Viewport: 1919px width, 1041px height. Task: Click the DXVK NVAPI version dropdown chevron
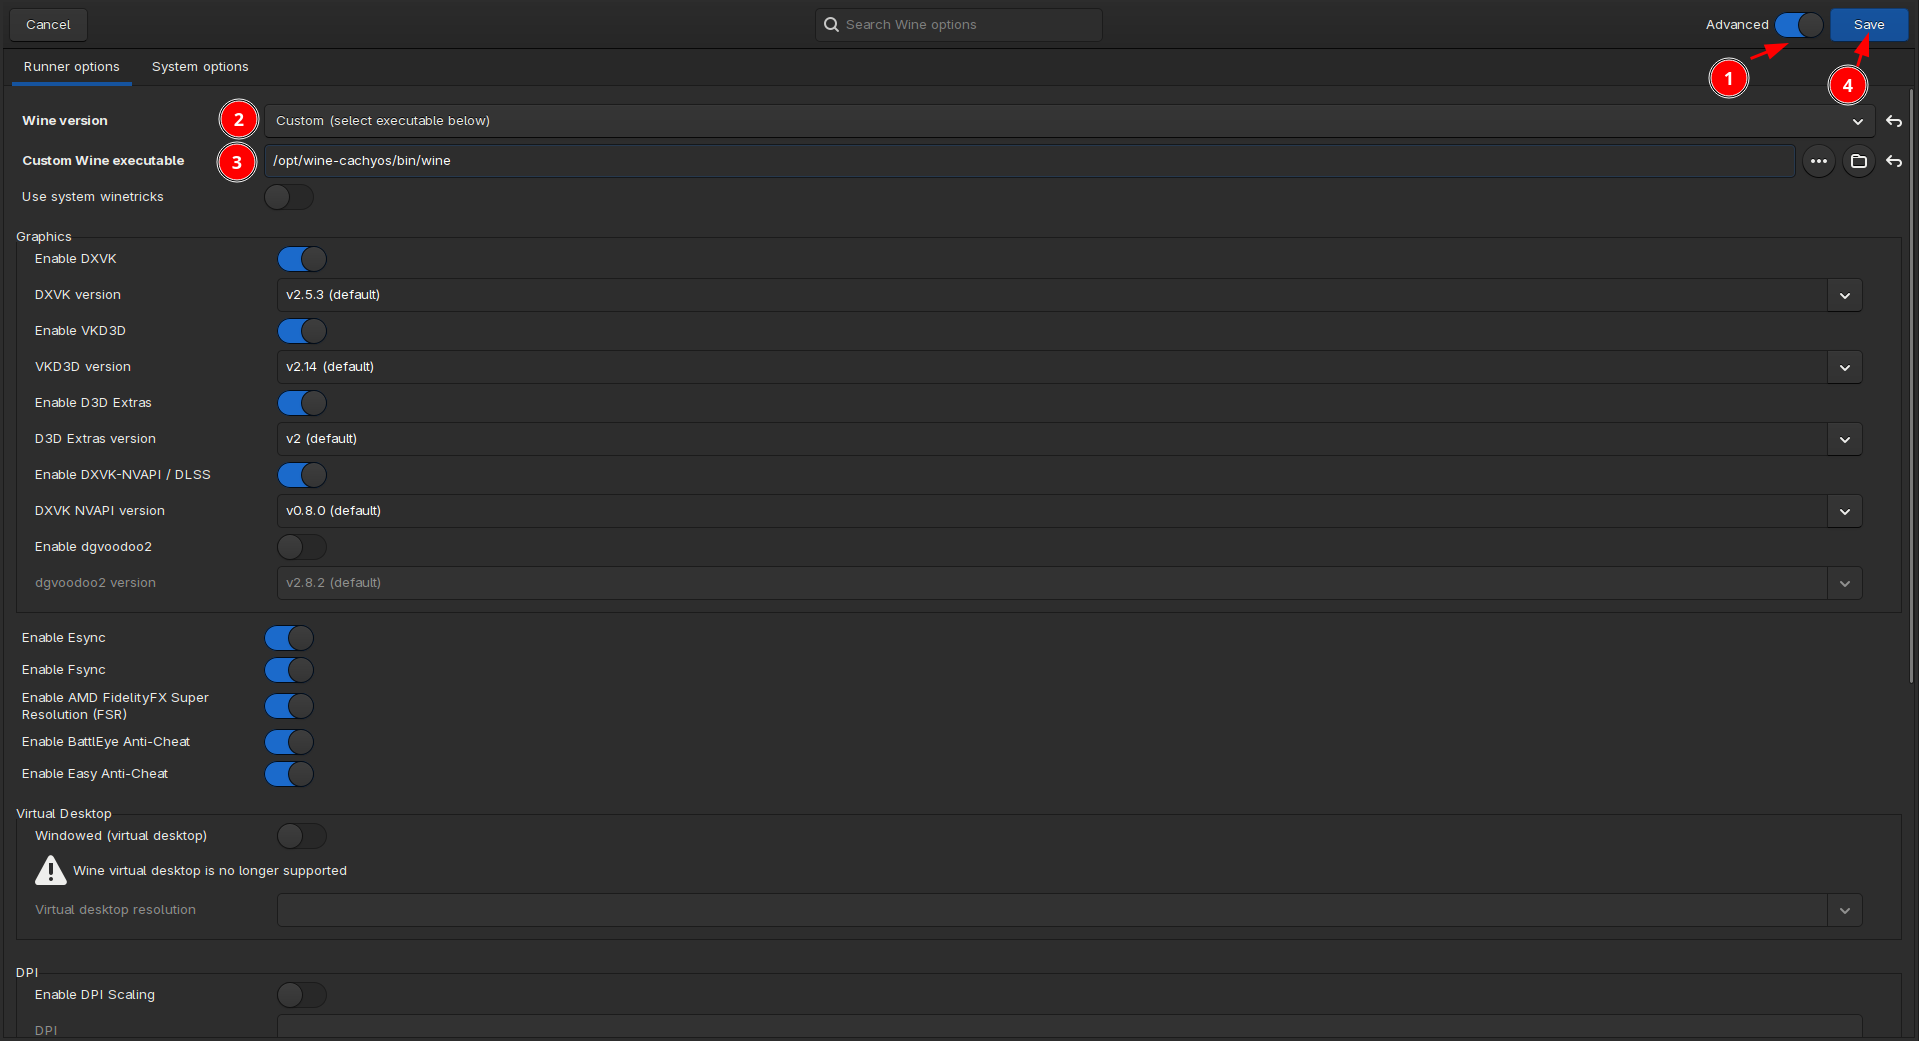[1845, 511]
